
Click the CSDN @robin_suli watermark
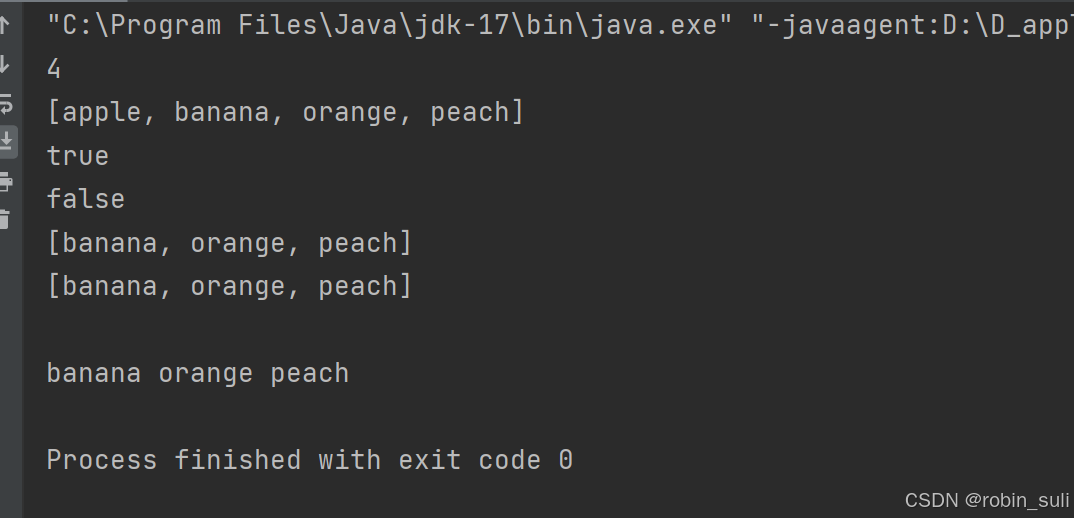click(x=987, y=501)
